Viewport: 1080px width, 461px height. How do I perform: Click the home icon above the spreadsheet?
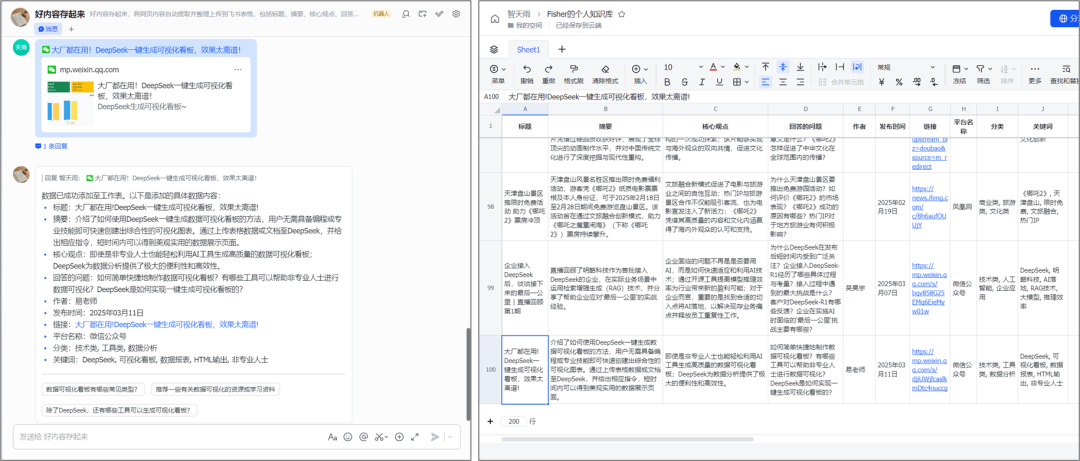point(493,21)
